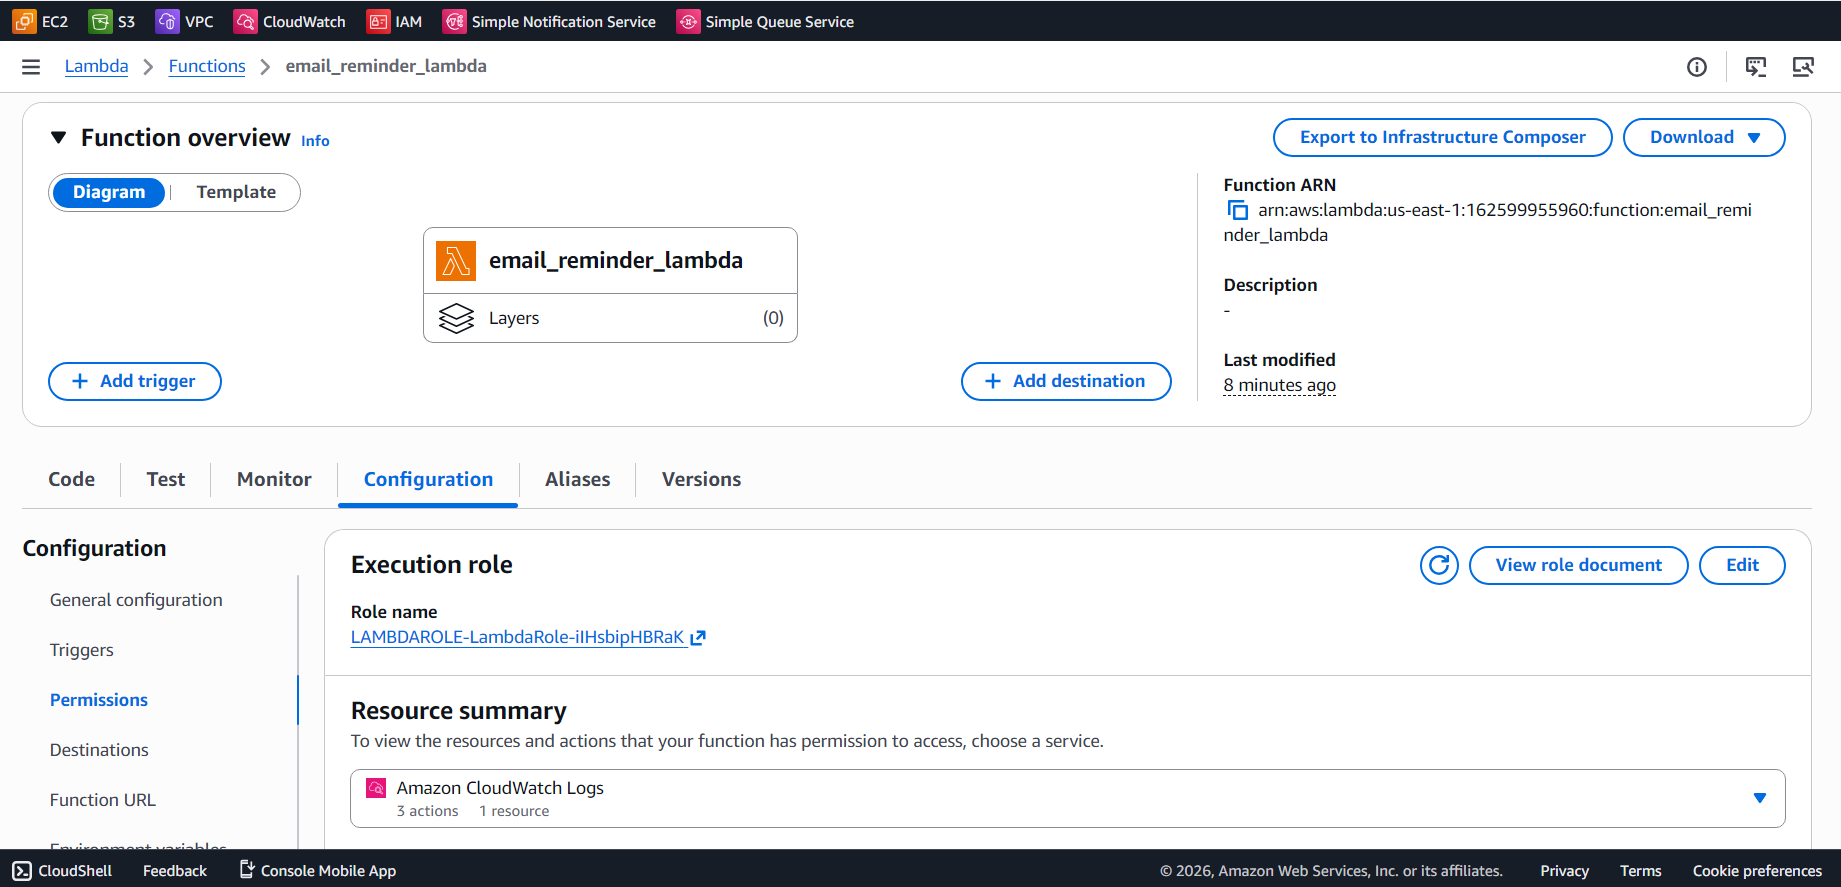Select the Diagram view toggle
Image resolution: width=1841 pixels, height=887 pixels.
click(x=109, y=192)
